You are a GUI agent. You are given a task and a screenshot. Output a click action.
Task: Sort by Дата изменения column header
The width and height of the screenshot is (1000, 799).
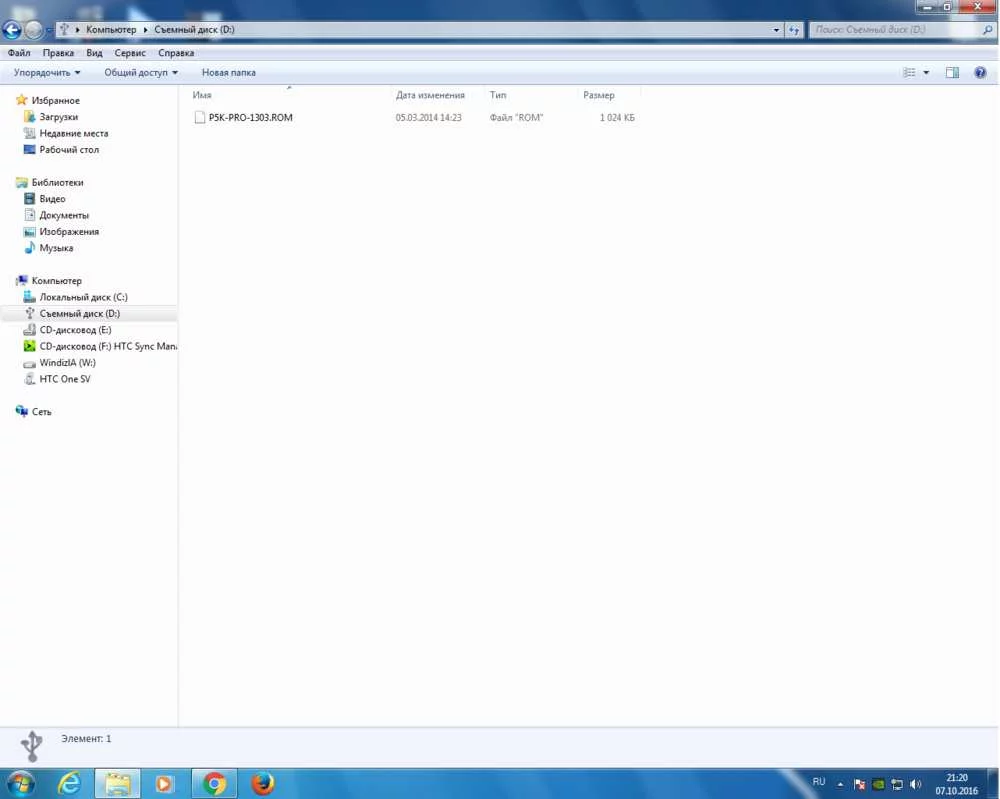430,95
